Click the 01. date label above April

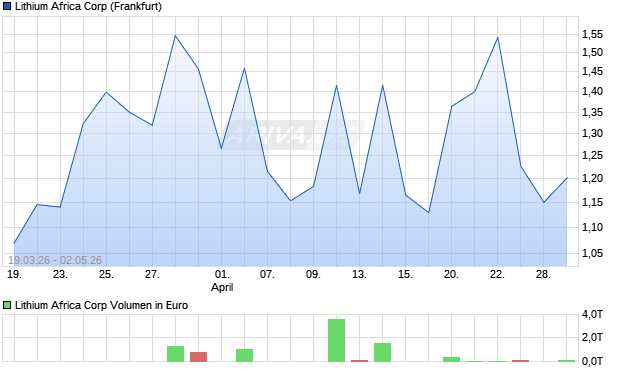(222, 274)
